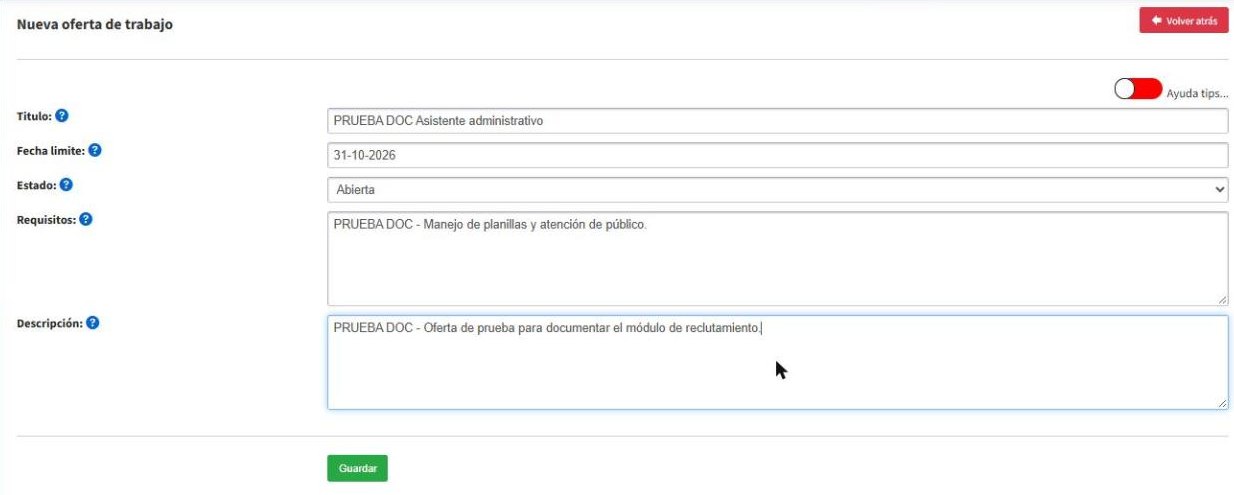1234x495 pixels.
Task: Click the 'Requisitos:' label
Action: [46, 219]
